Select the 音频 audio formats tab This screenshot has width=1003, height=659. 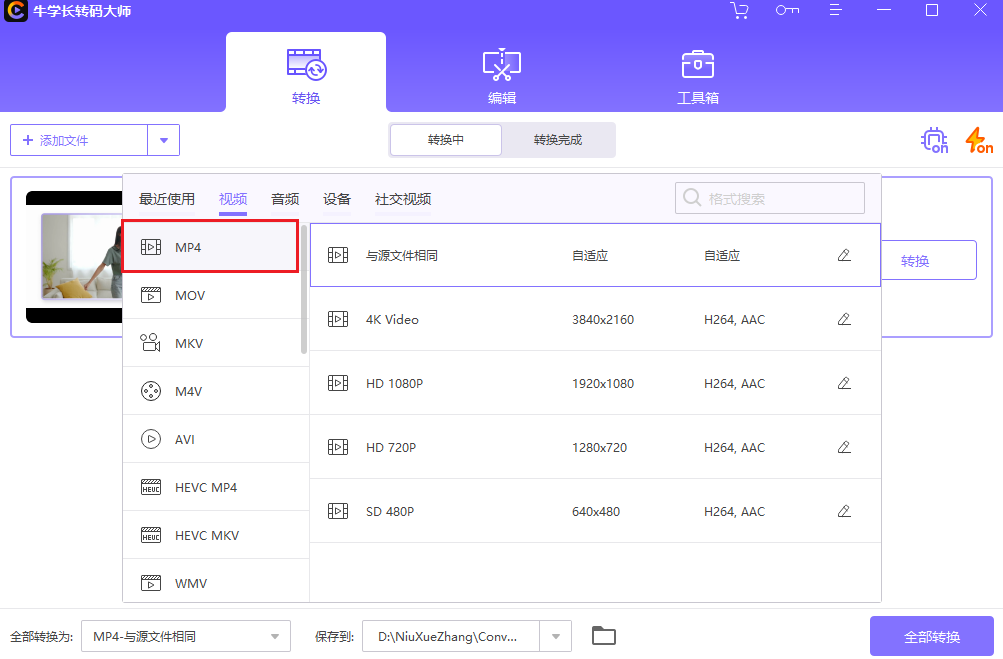[285, 199]
